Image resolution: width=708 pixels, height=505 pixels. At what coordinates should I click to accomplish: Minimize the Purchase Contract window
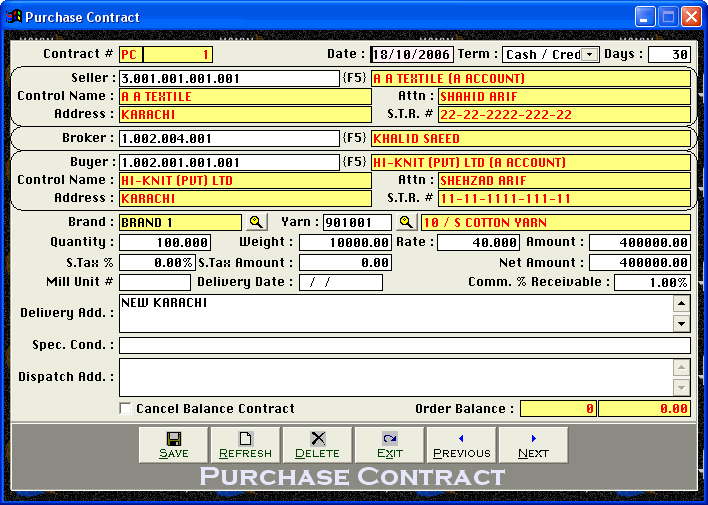[x=645, y=17]
